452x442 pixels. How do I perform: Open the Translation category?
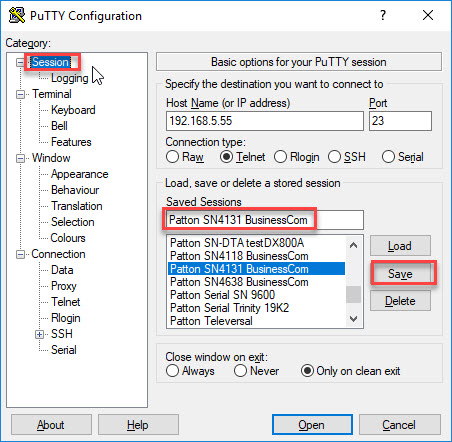77,206
